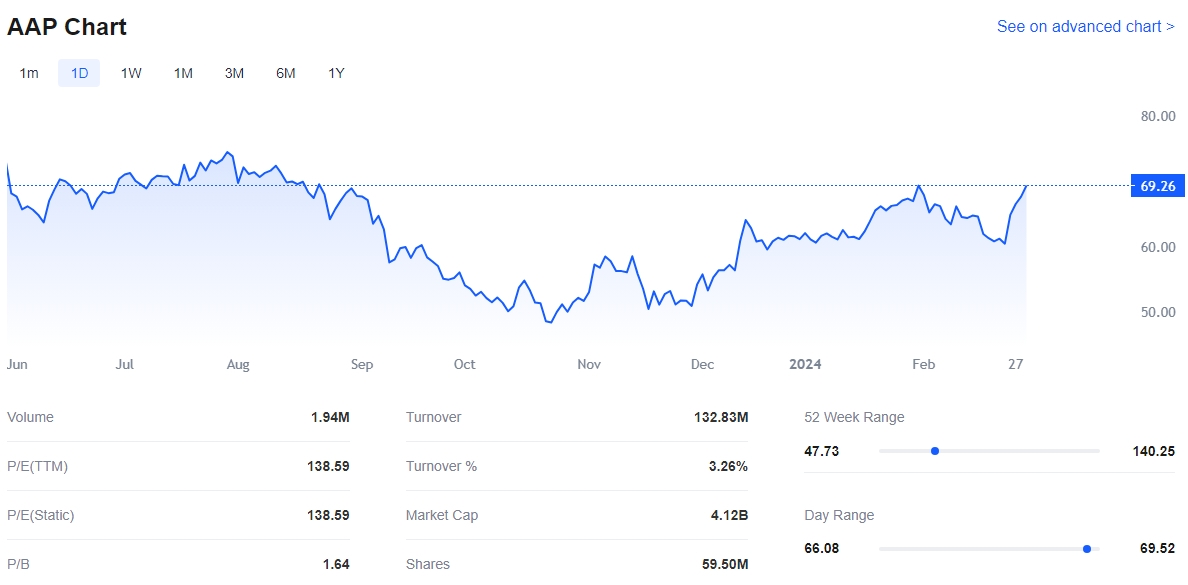
Task: Show the 6M chart range
Action: point(286,73)
